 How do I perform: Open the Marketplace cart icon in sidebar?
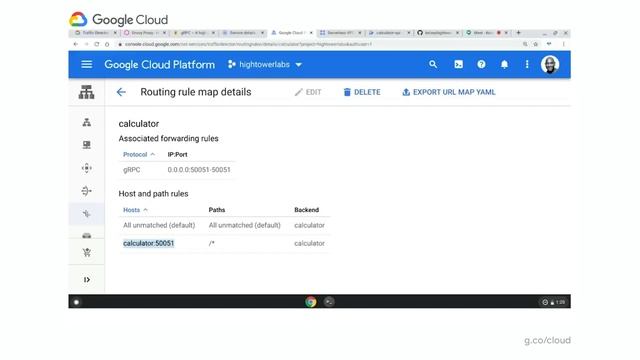87,253
